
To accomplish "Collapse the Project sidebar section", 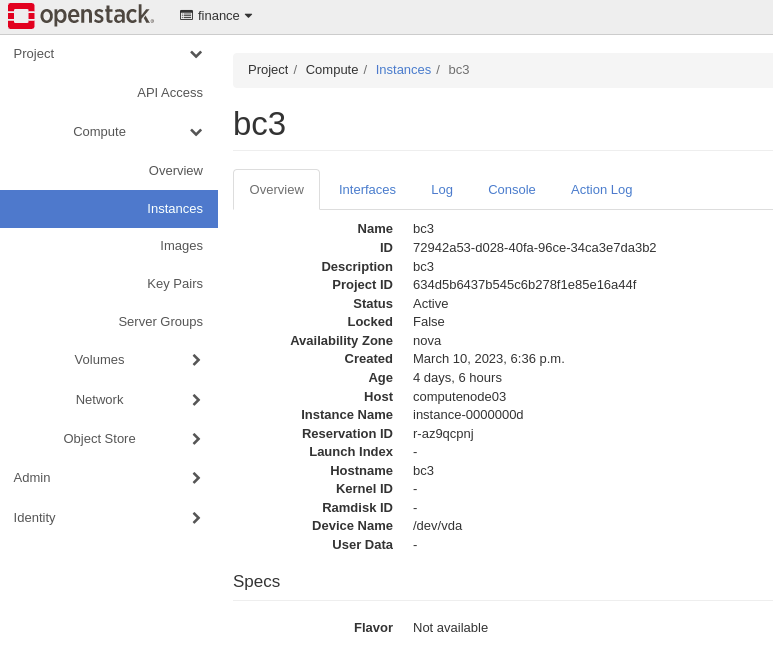I will click(196, 54).
